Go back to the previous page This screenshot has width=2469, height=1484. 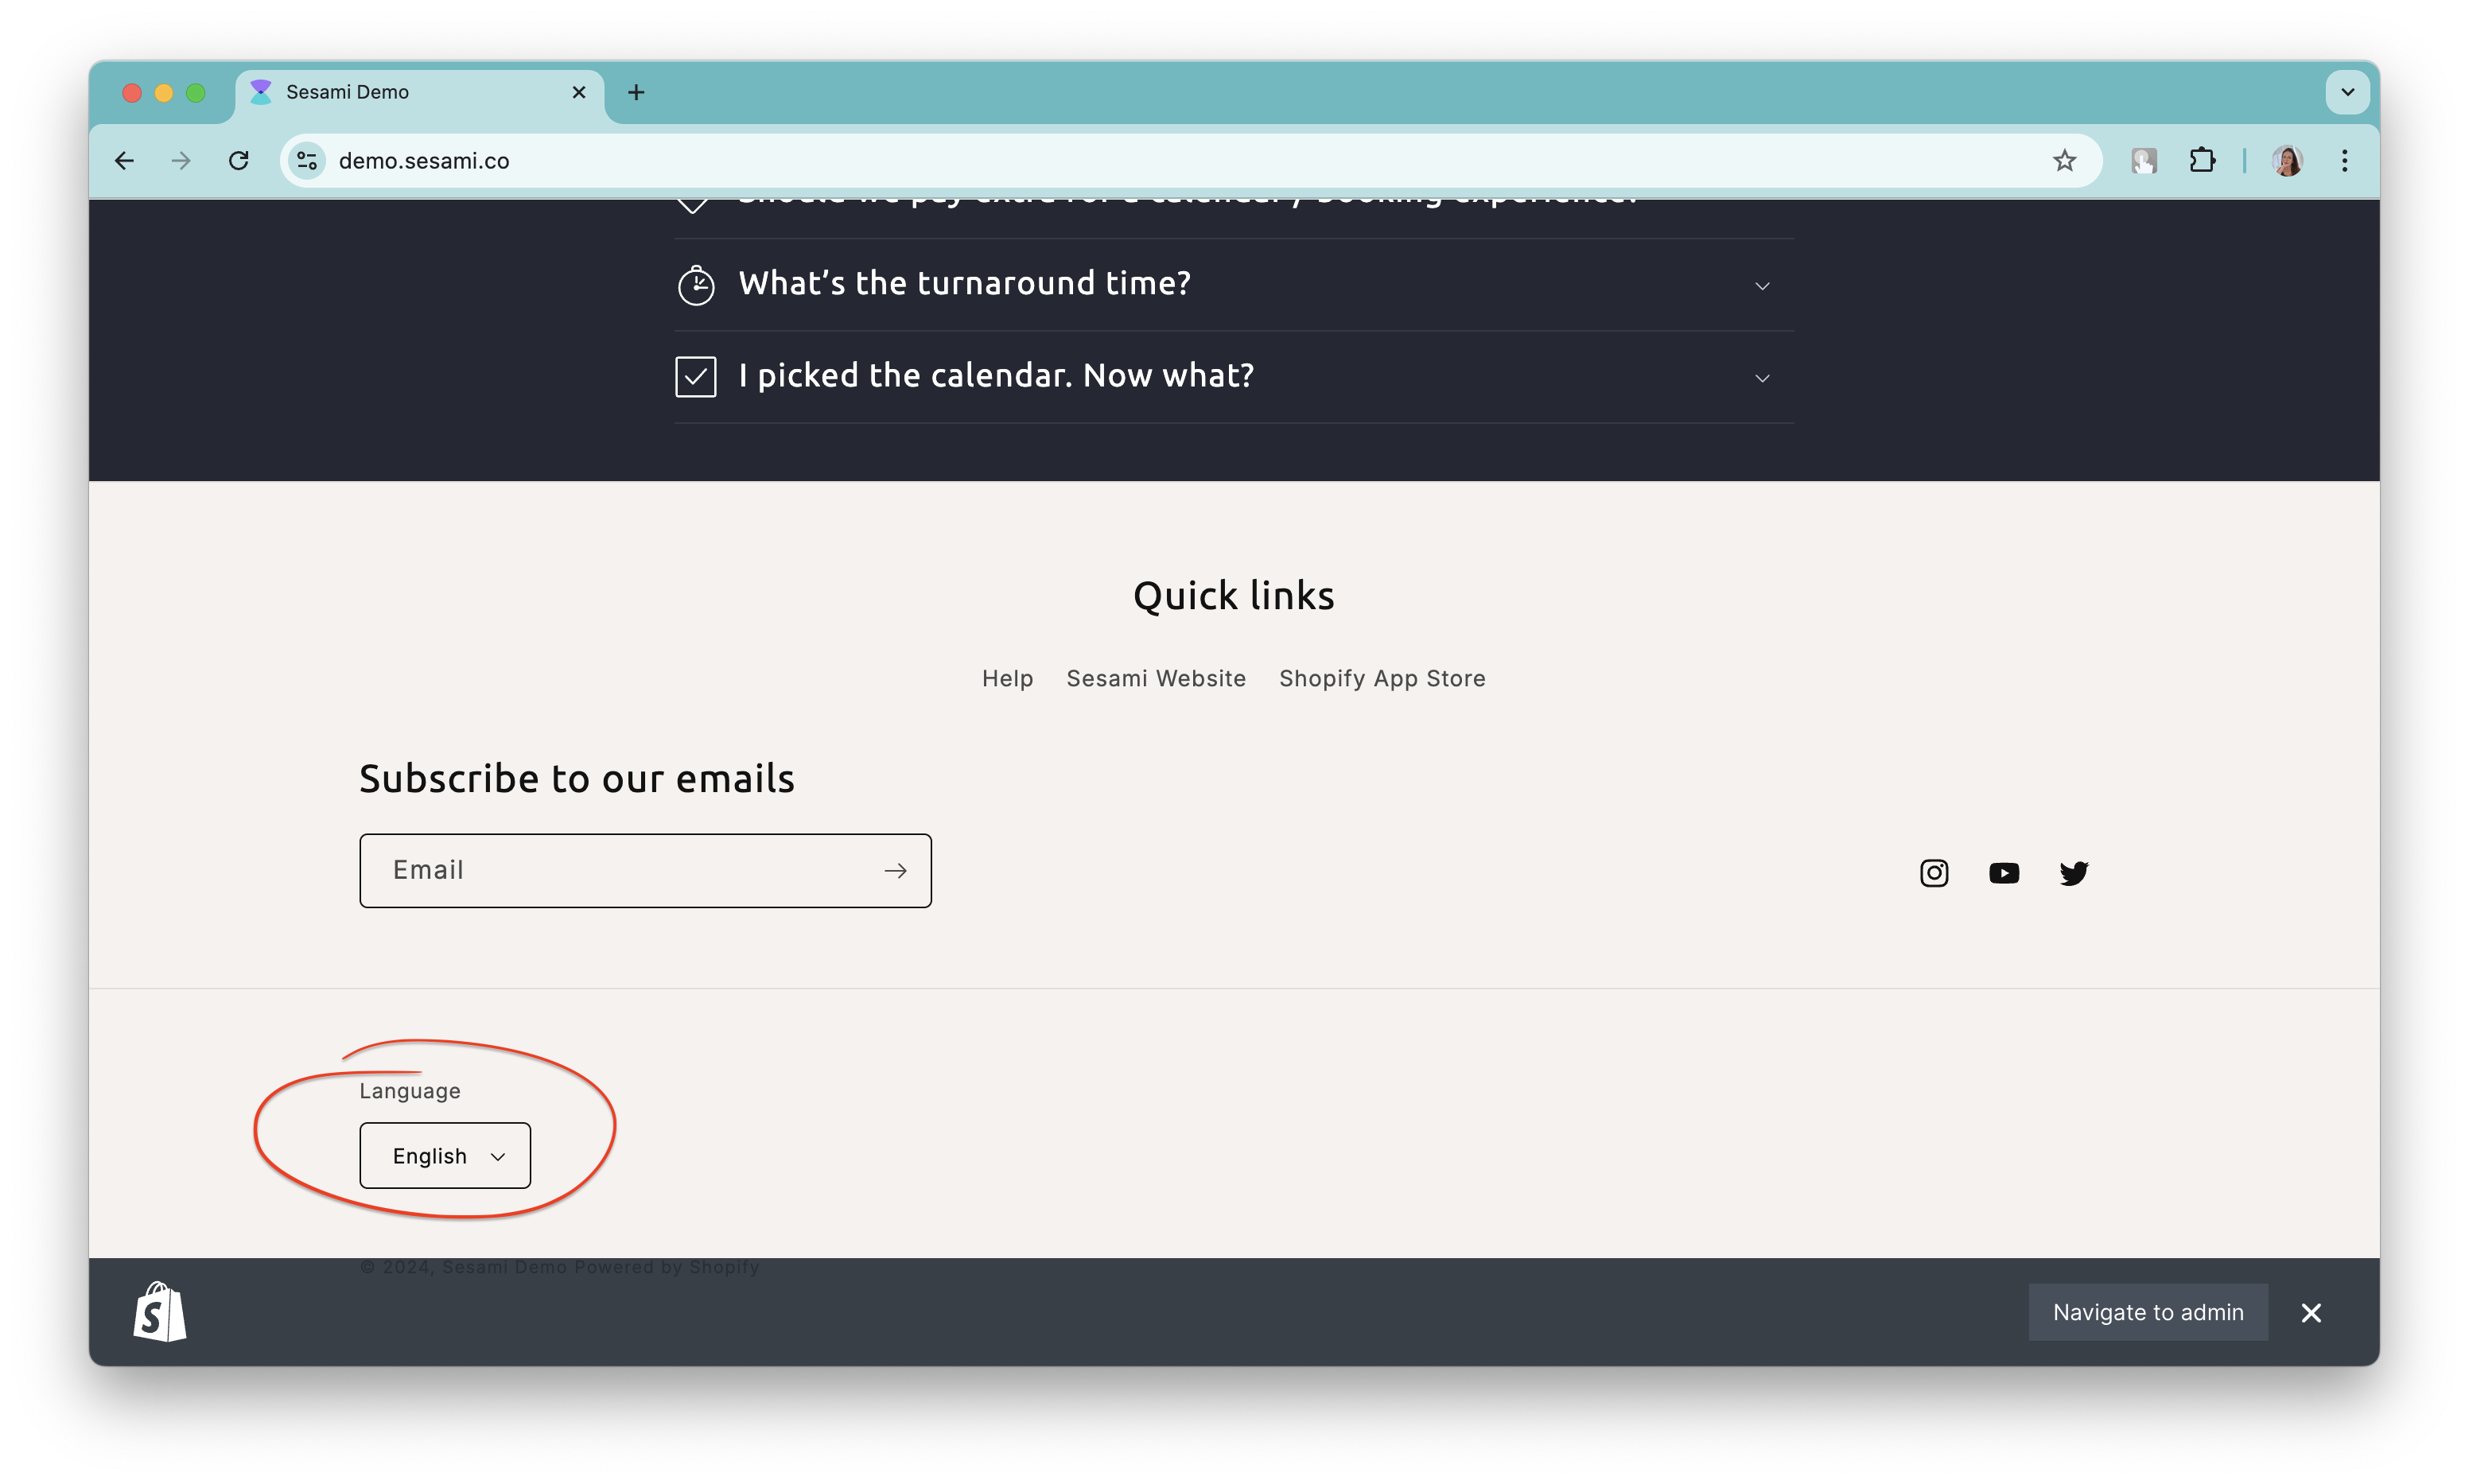(x=124, y=161)
